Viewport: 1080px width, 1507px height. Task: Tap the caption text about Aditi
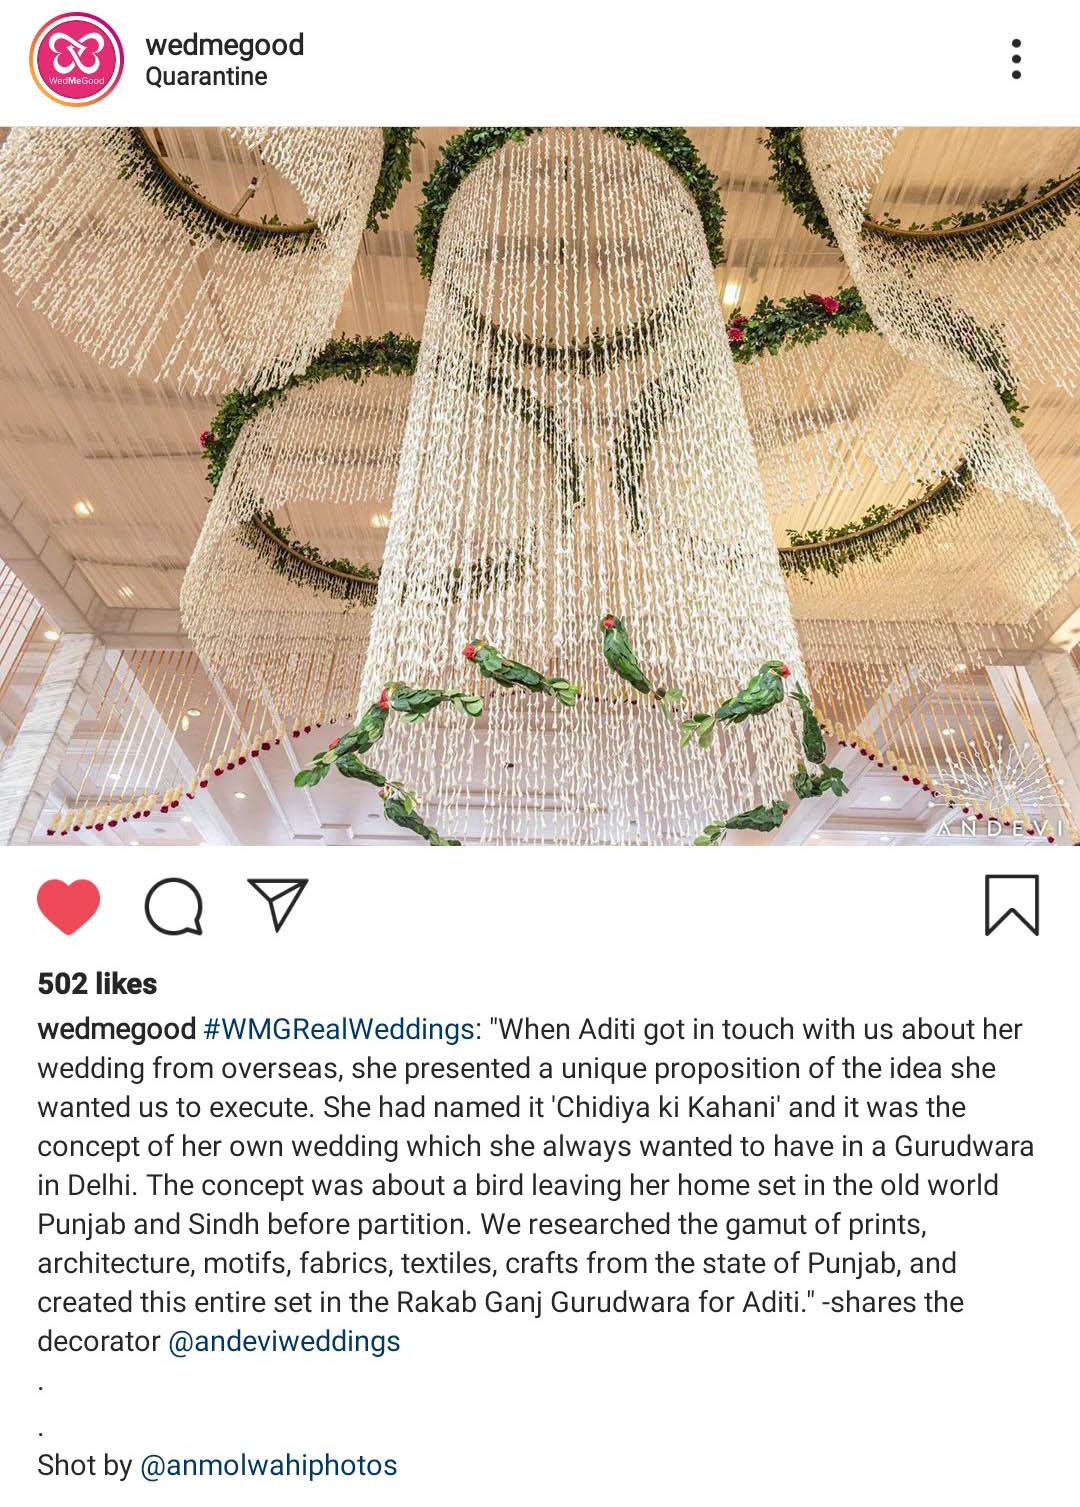tap(536, 1185)
